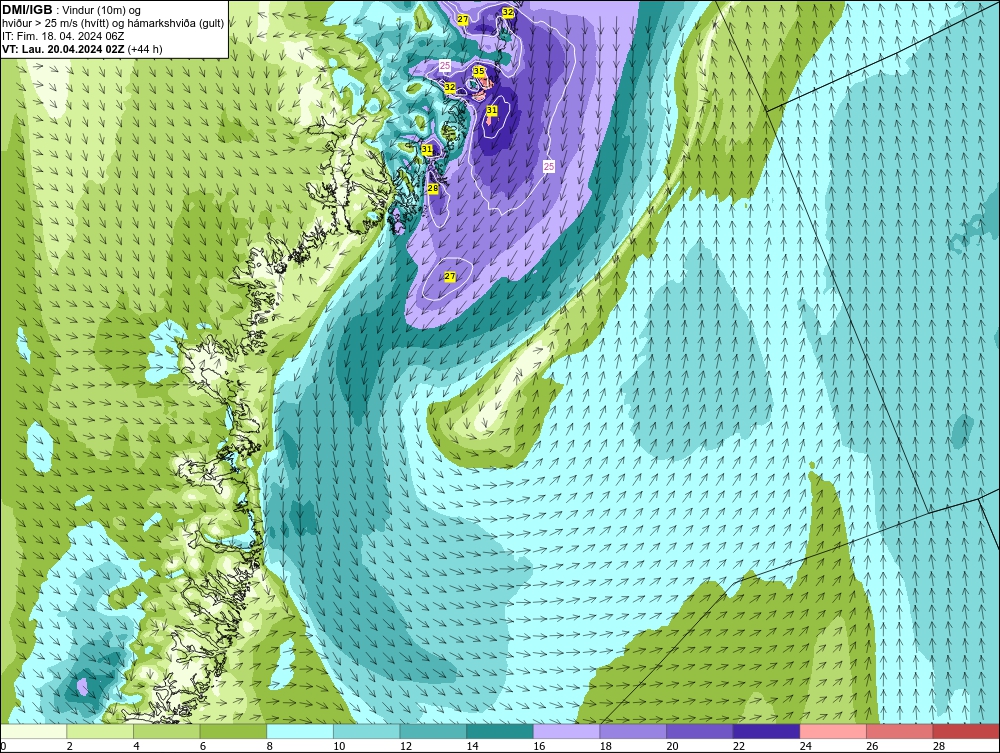
Task: Click the yellow 27 label at the map's top edge
Action: pyautogui.click(x=463, y=20)
